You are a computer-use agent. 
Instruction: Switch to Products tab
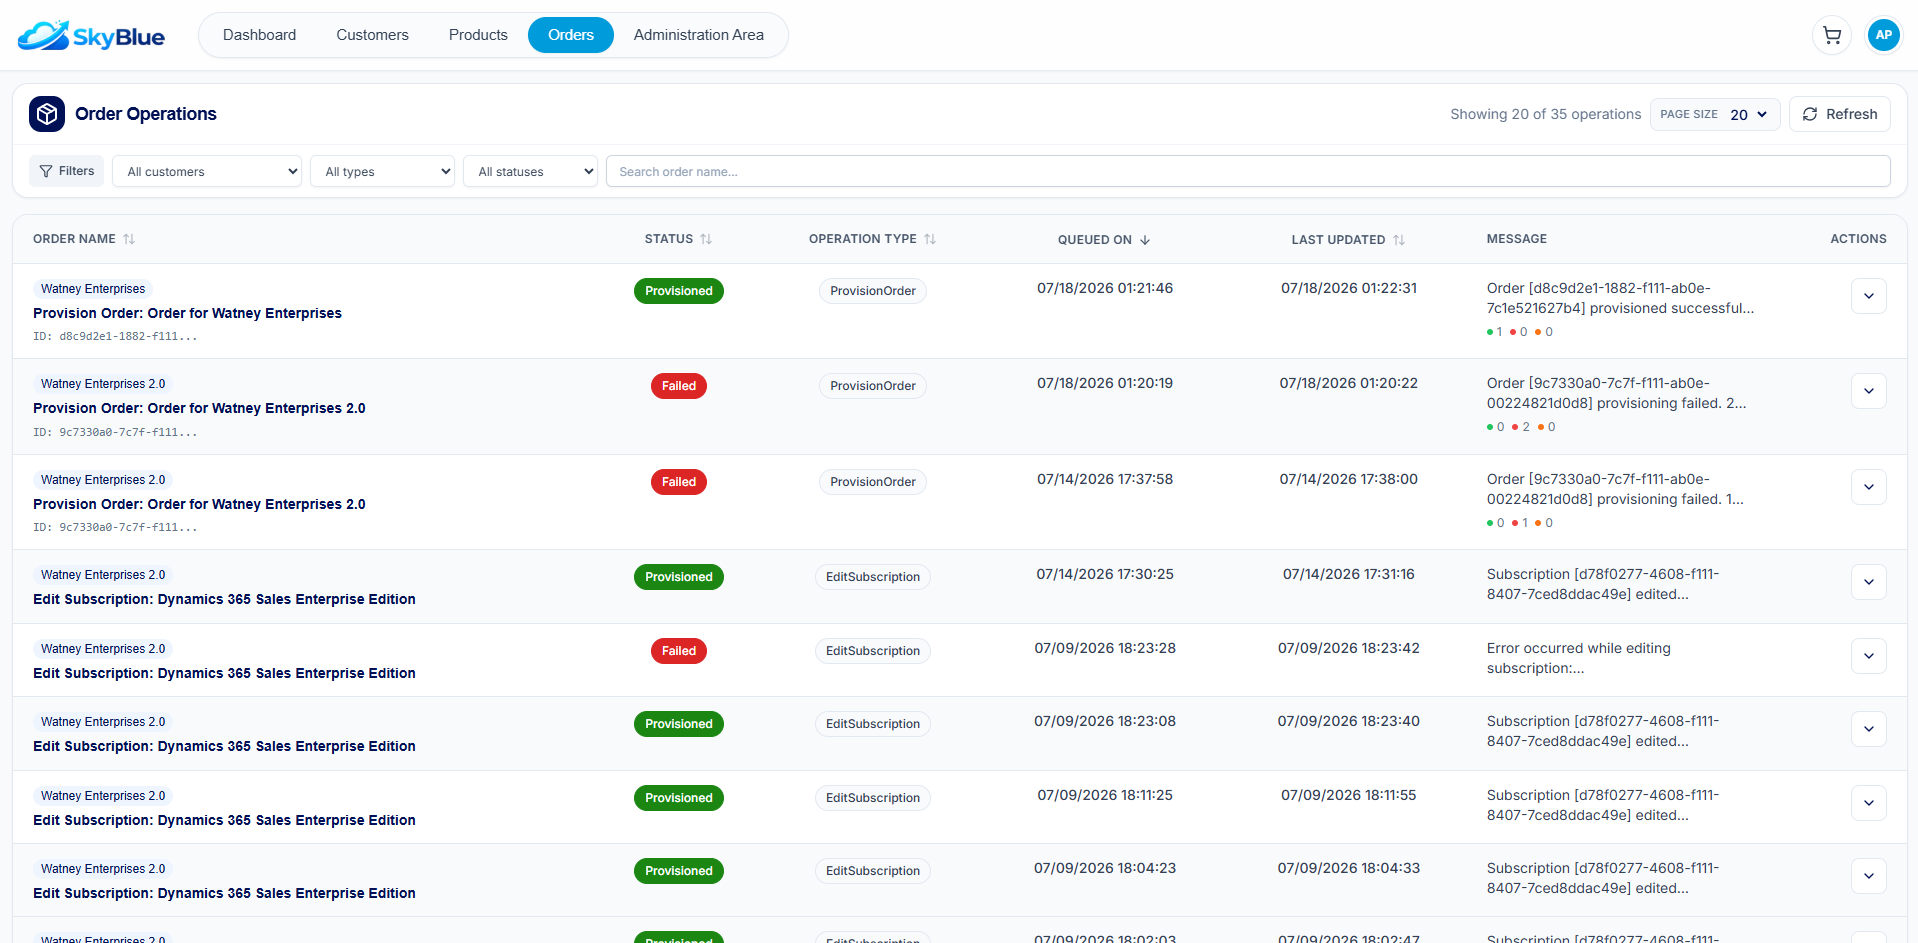(478, 35)
